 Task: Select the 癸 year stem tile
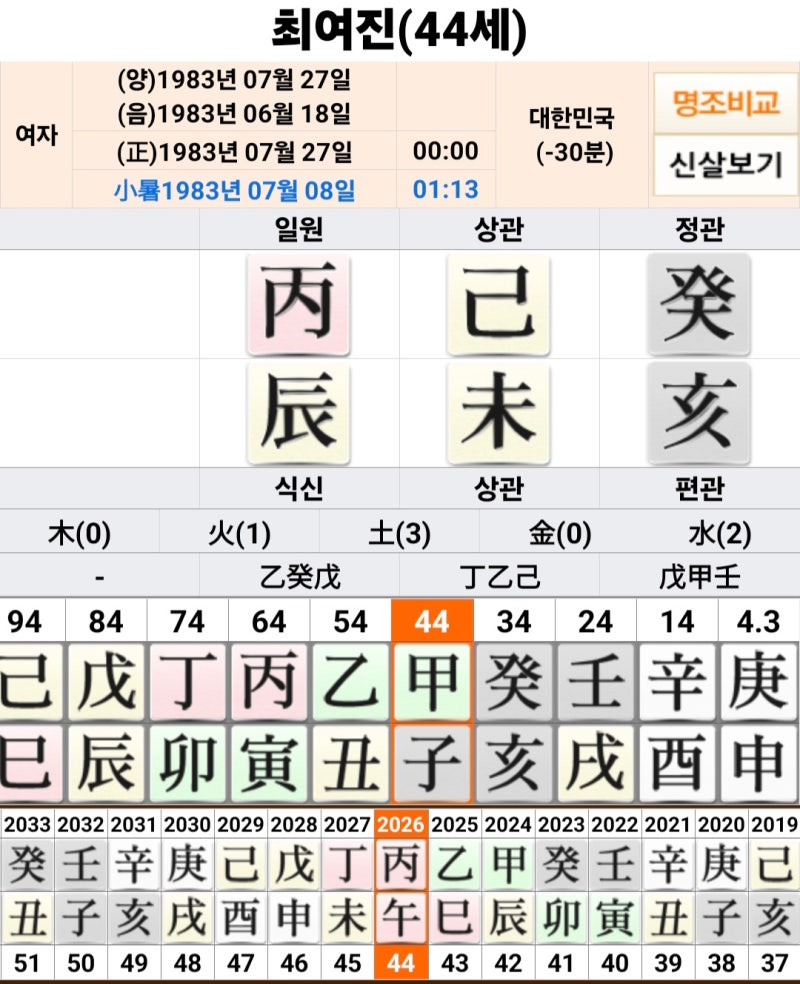(699, 304)
